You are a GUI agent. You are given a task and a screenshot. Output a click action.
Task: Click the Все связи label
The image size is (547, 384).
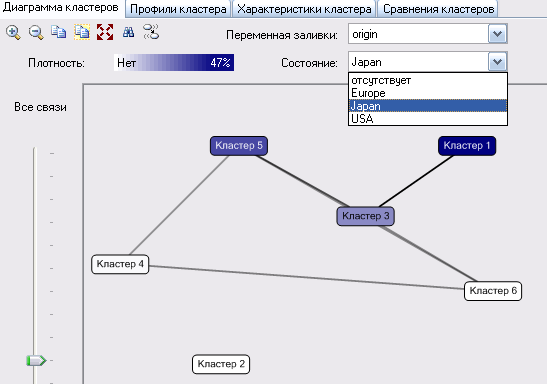(x=40, y=107)
